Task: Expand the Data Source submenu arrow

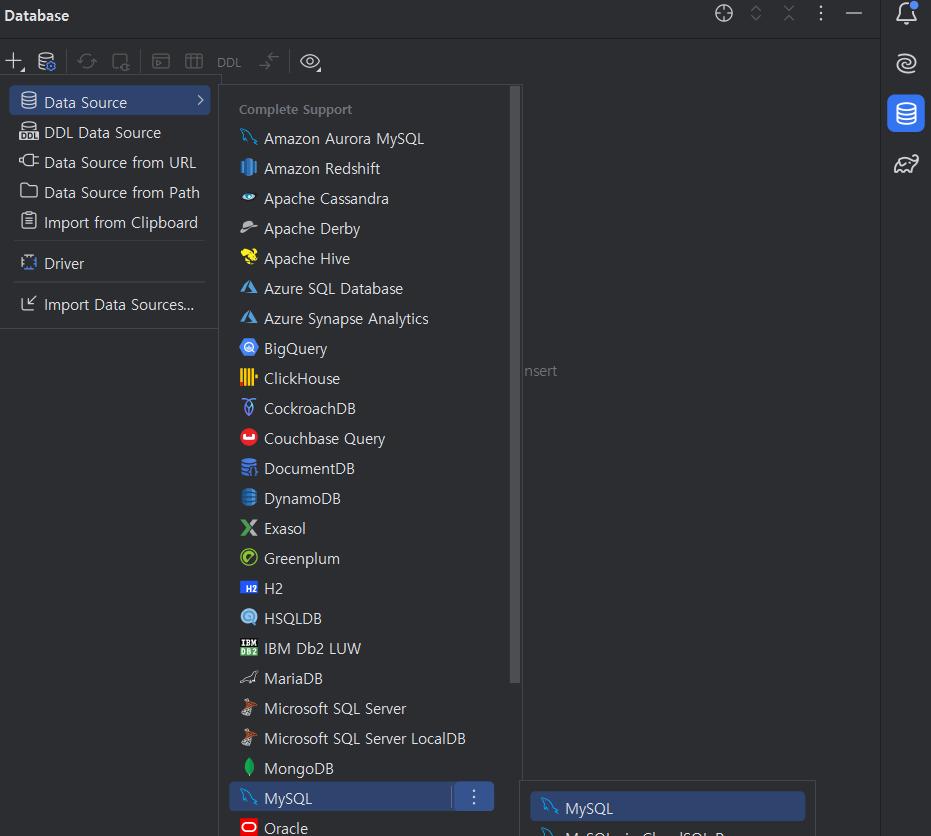Action: pyautogui.click(x=200, y=101)
